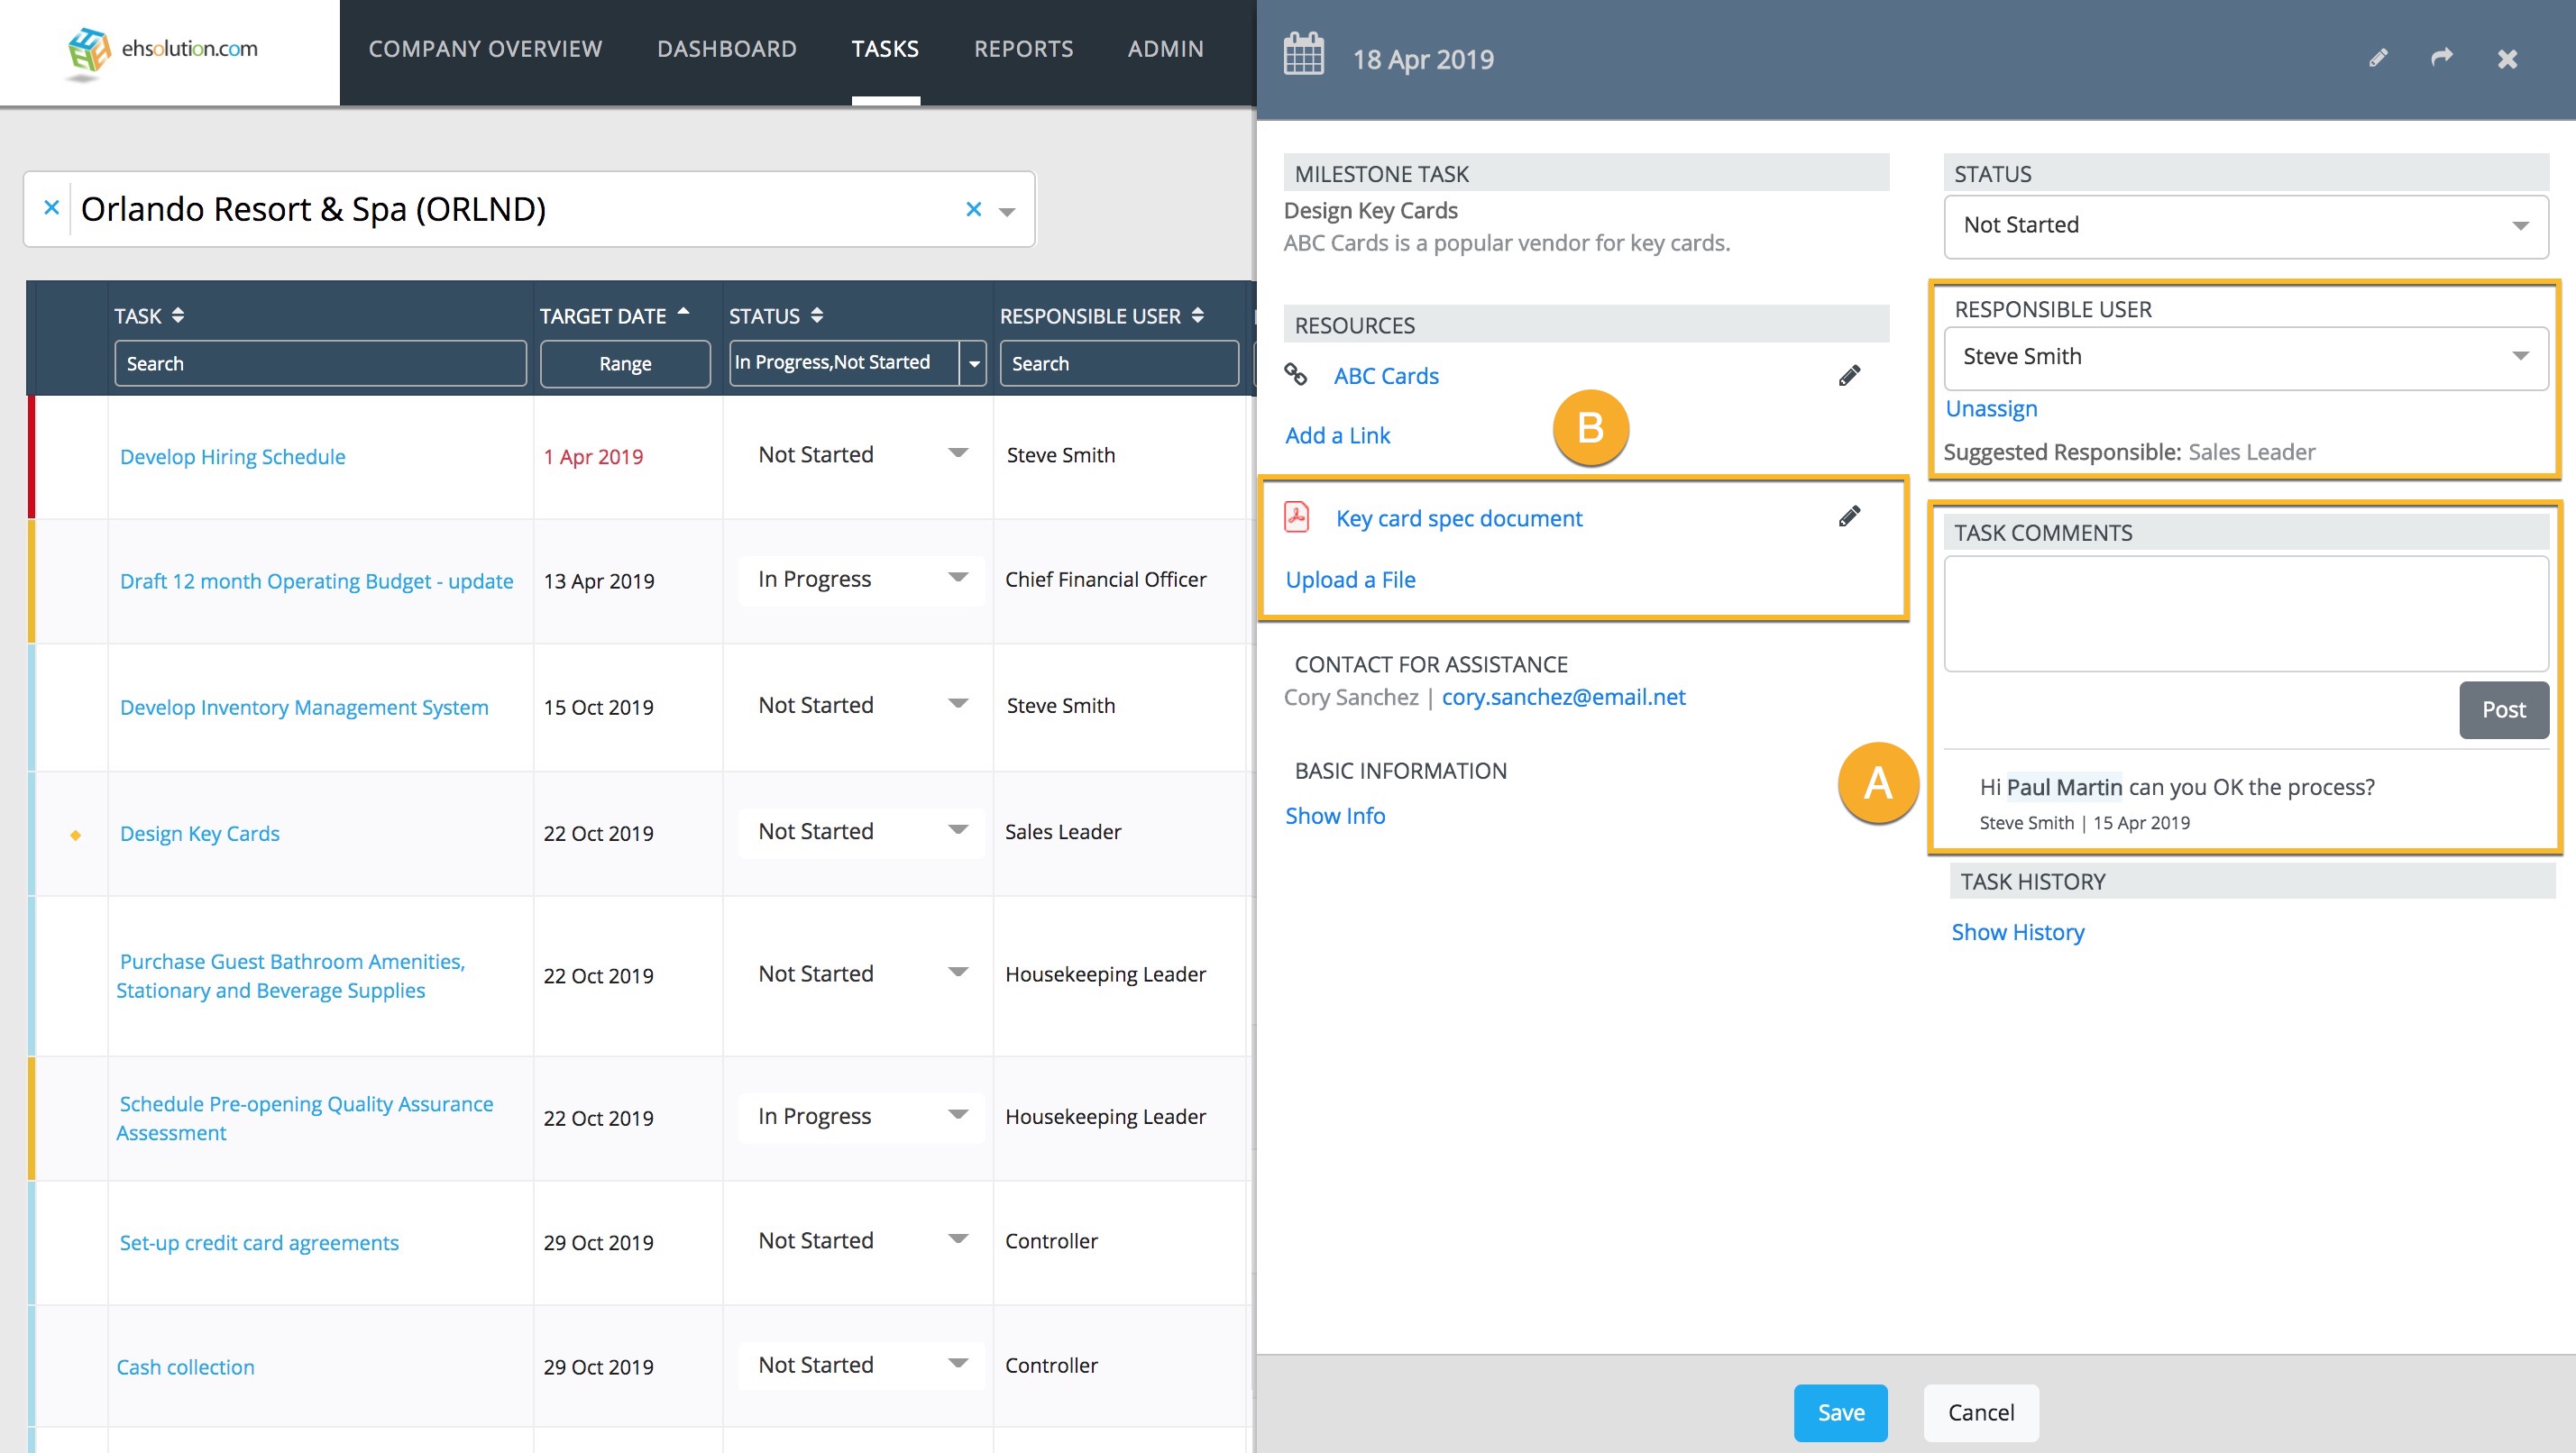Post the task comment
This screenshot has width=2576, height=1453.
coord(2503,709)
